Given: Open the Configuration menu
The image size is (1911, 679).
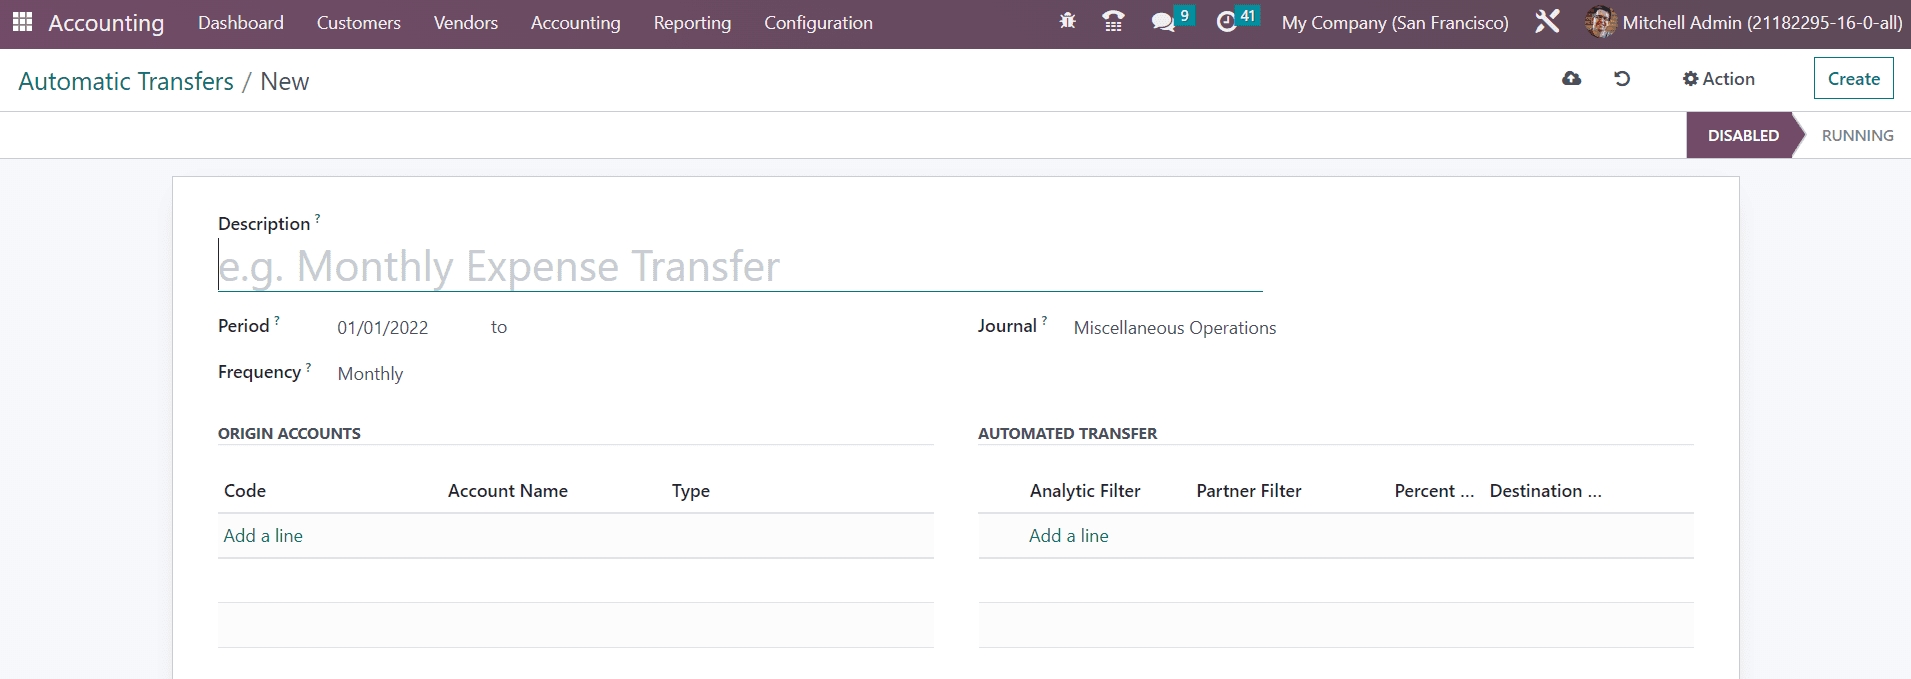Looking at the screenshot, I should pyautogui.click(x=817, y=22).
